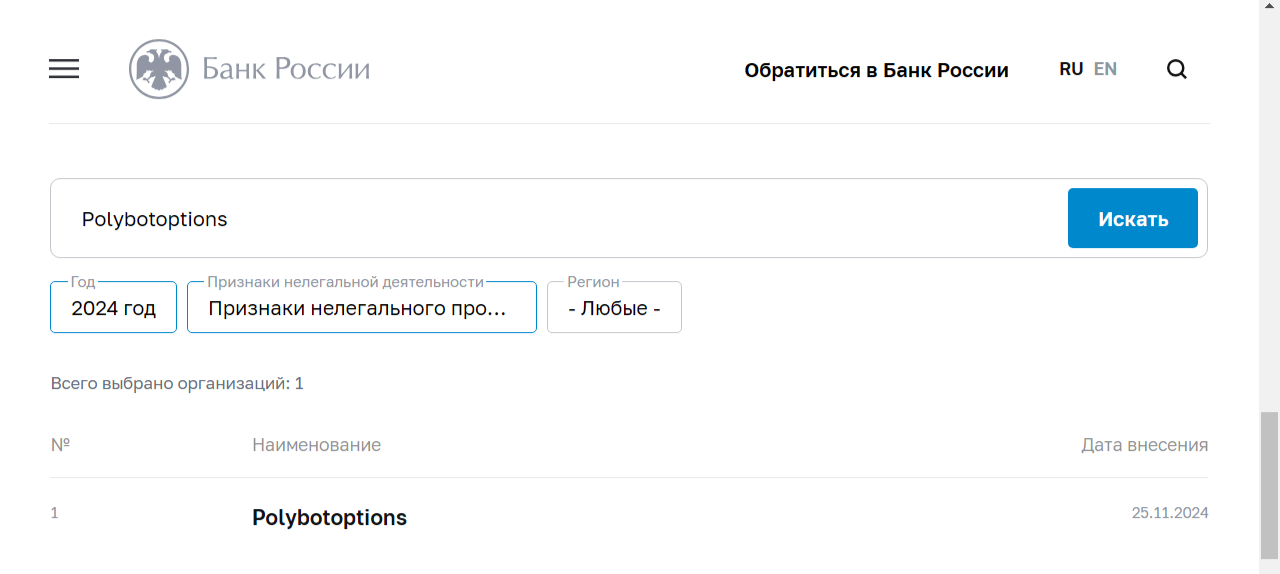Click the Всего выбрано организаций count text
1280x574 pixels.
(x=177, y=383)
